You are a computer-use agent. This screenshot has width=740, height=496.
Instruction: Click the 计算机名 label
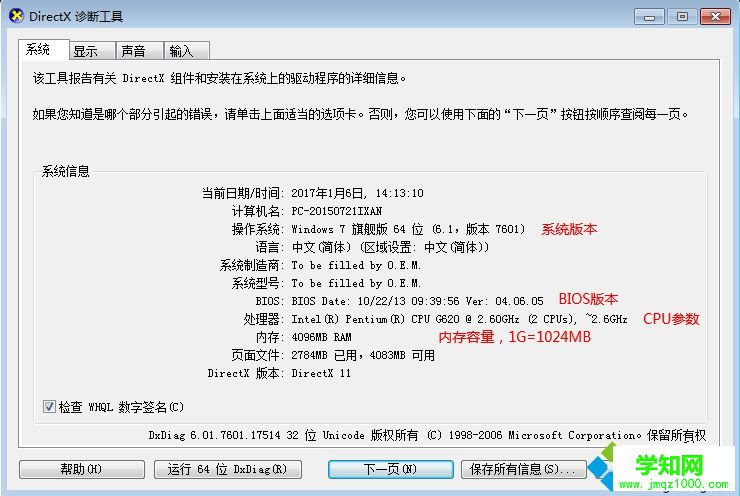tap(258, 211)
